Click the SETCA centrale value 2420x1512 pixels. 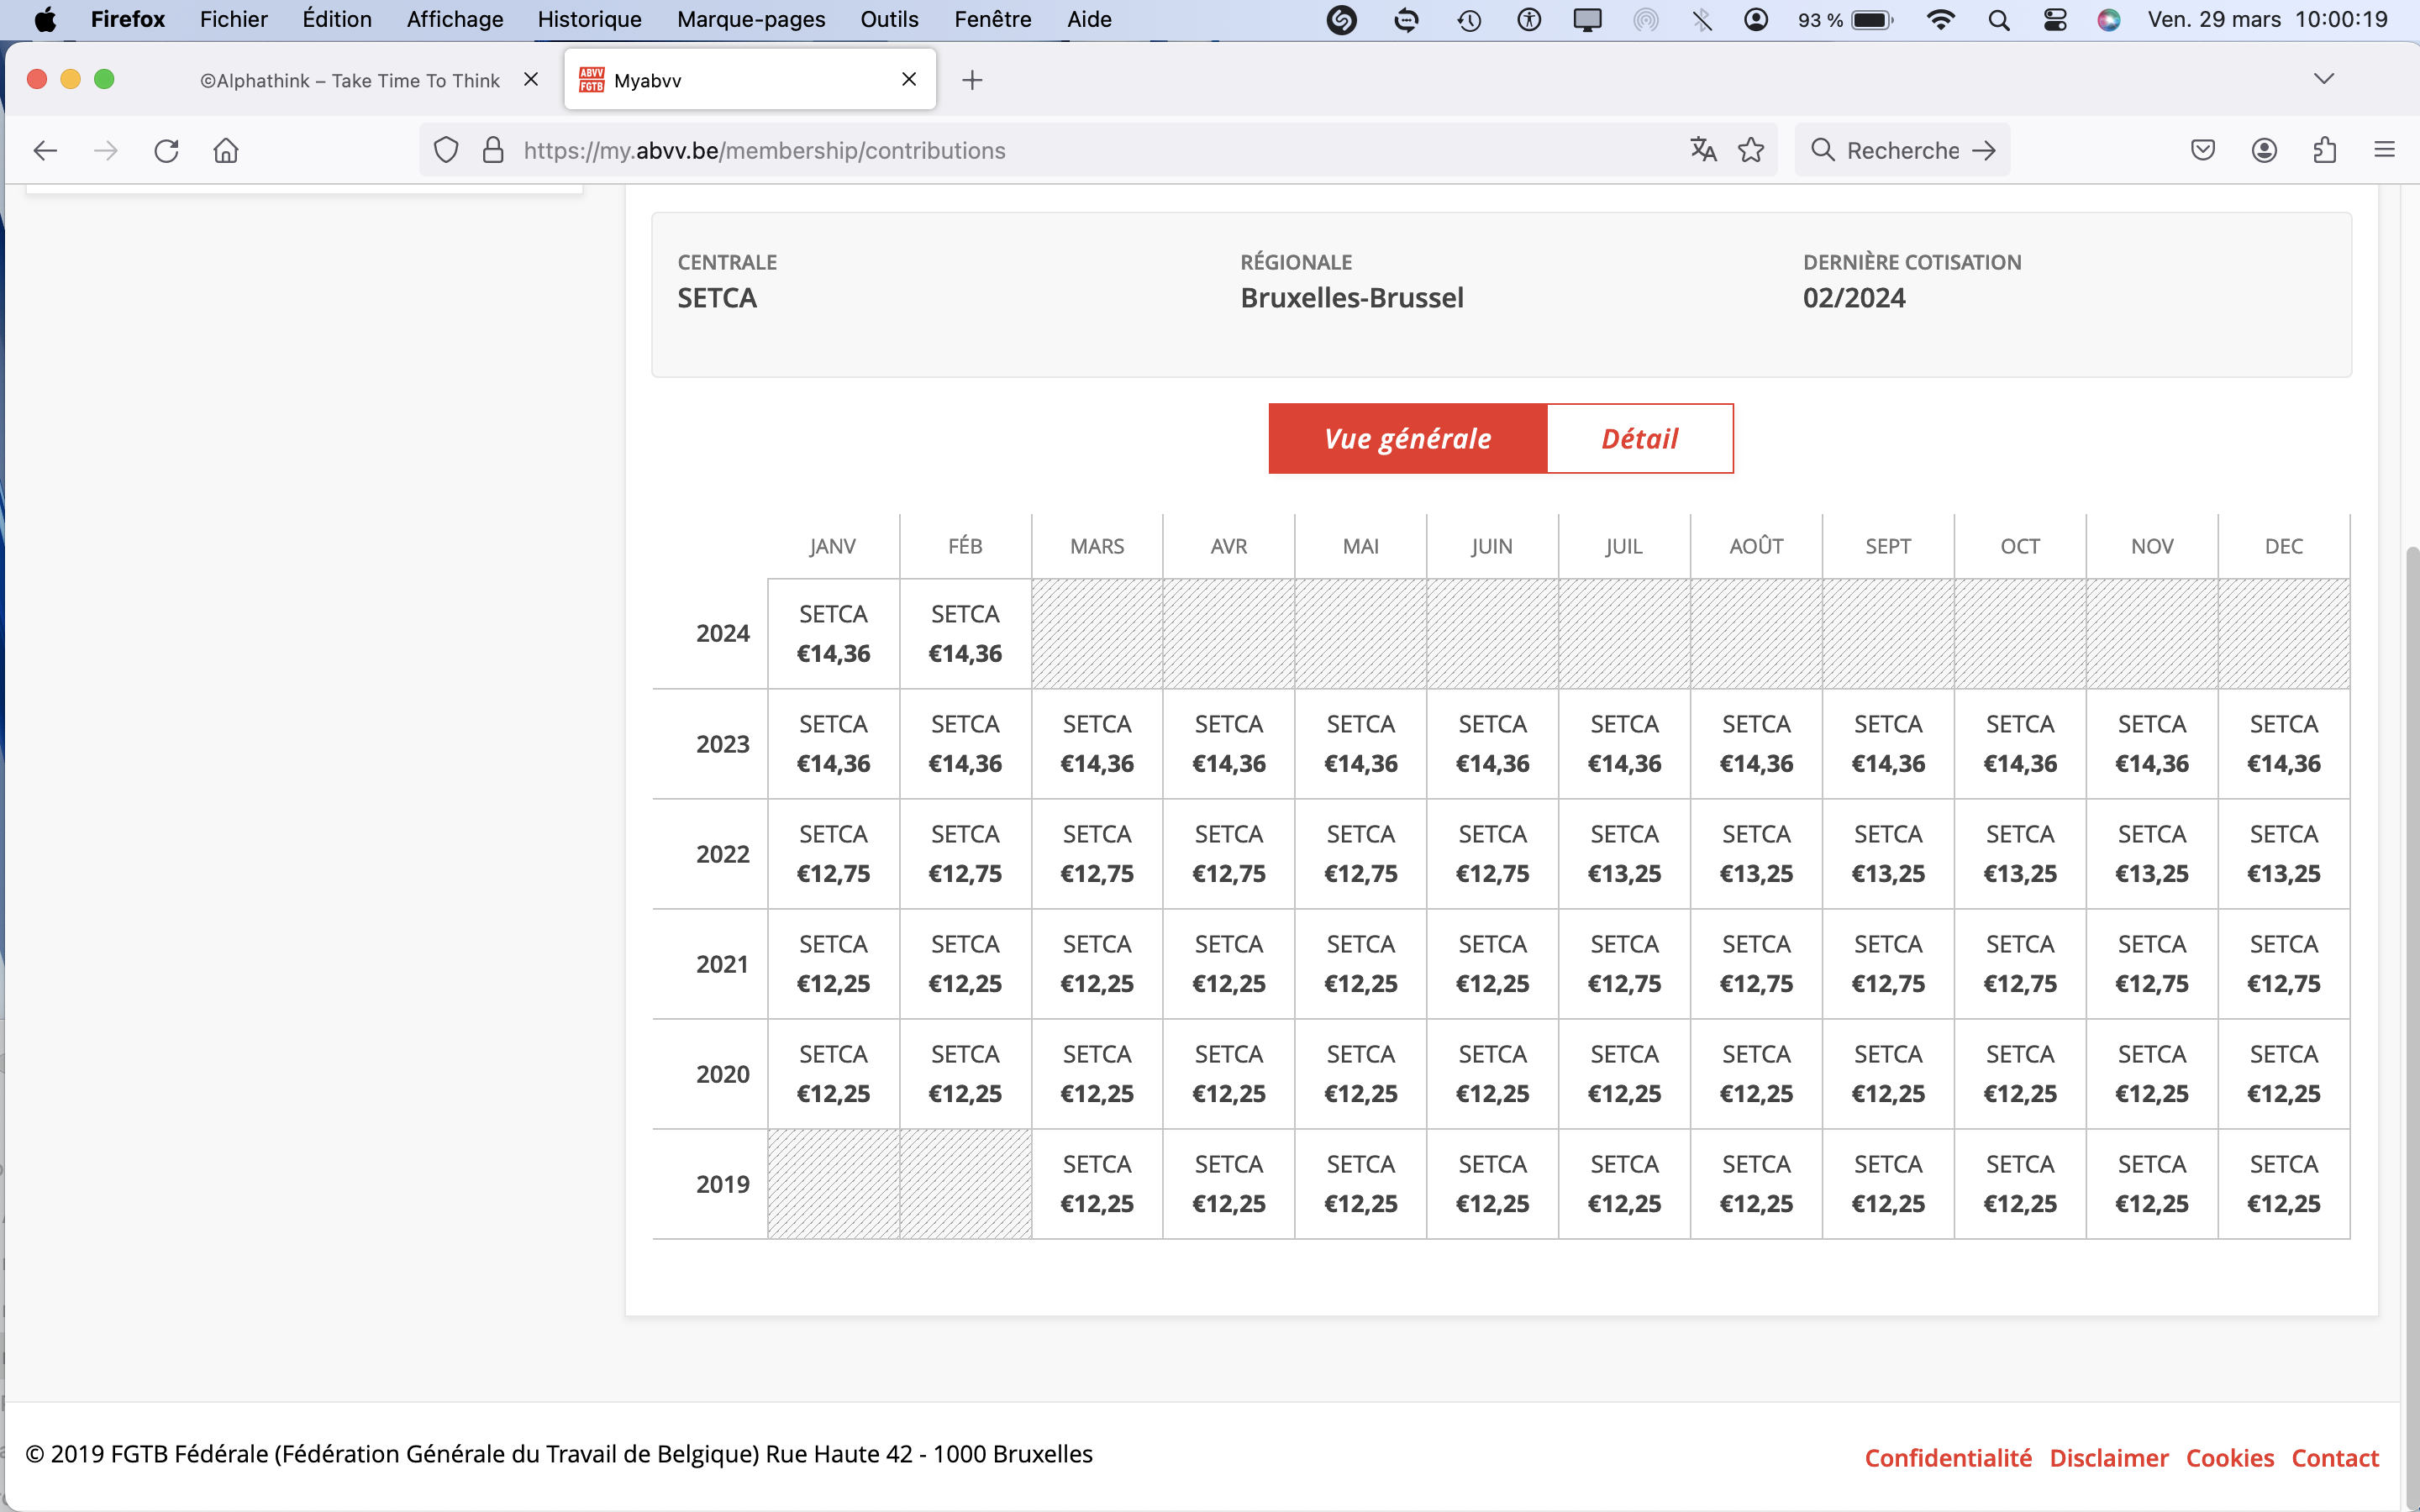(717, 298)
